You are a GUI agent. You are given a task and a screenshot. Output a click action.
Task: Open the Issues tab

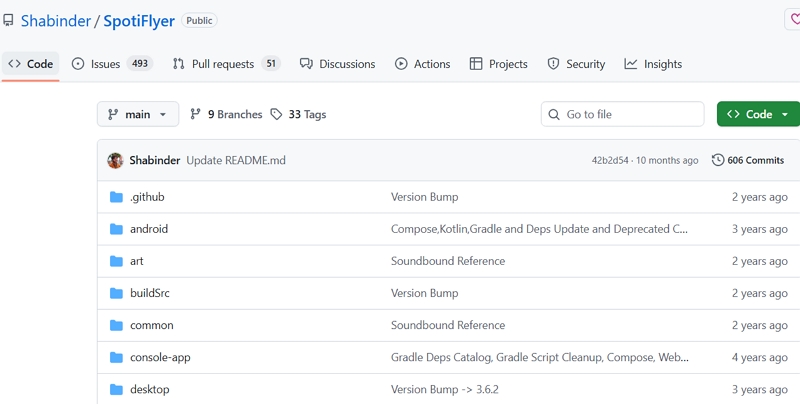click(x=112, y=64)
